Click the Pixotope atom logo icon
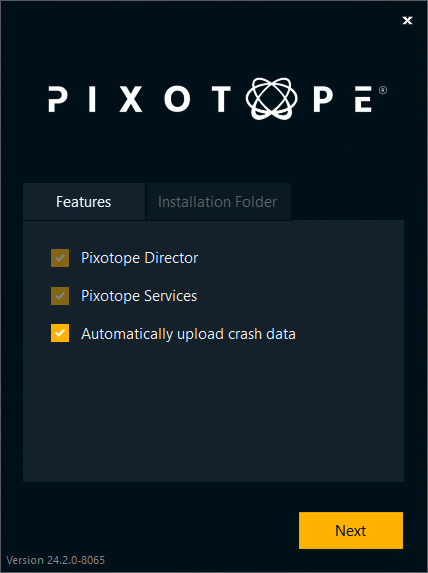This screenshot has width=428, height=573. (272, 99)
